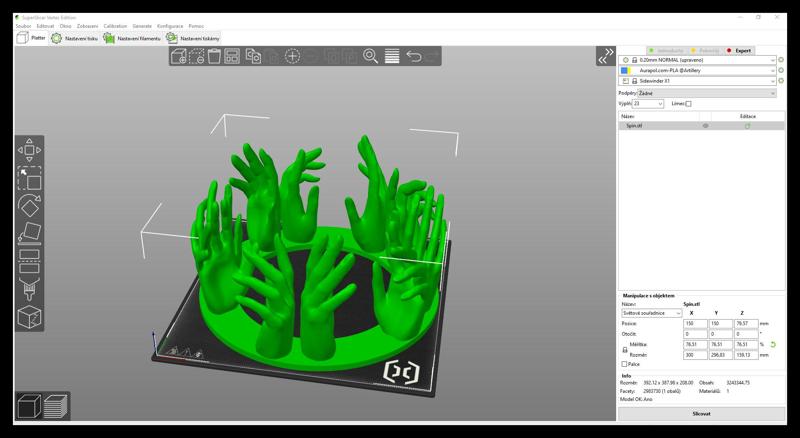Click the Editace column header
This screenshot has height=438, width=800.
(747, 116)
